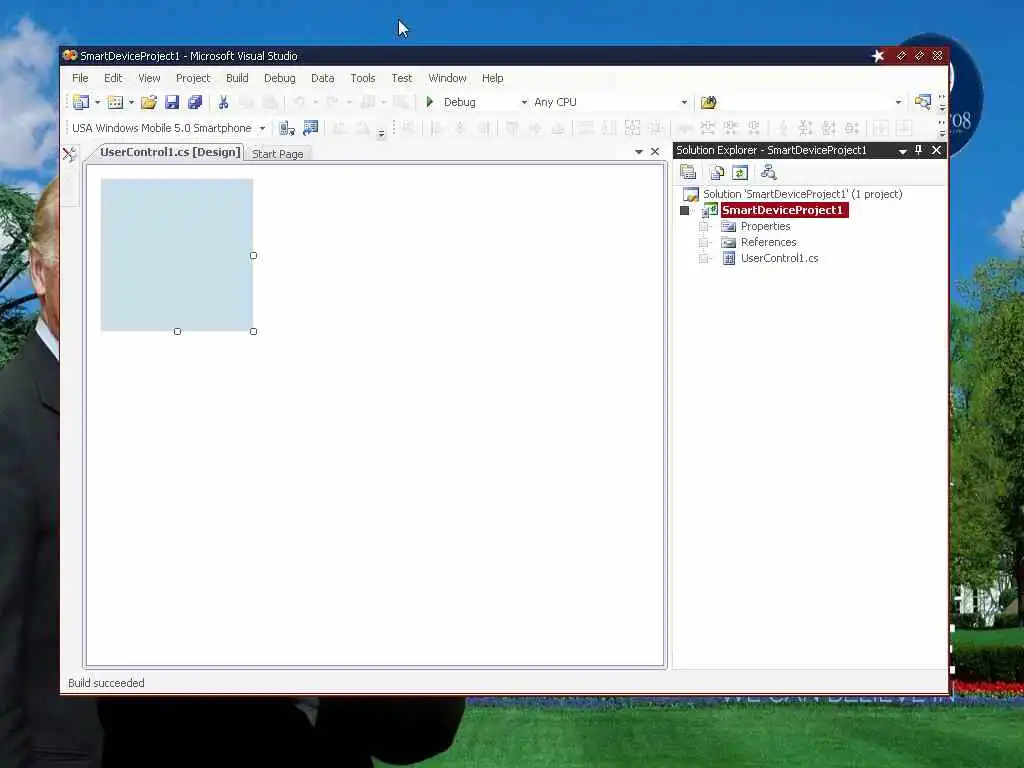The image size is (1024, 768).
Task: Open the Add New Item dropdown arrow
Action: coord(131,103)
